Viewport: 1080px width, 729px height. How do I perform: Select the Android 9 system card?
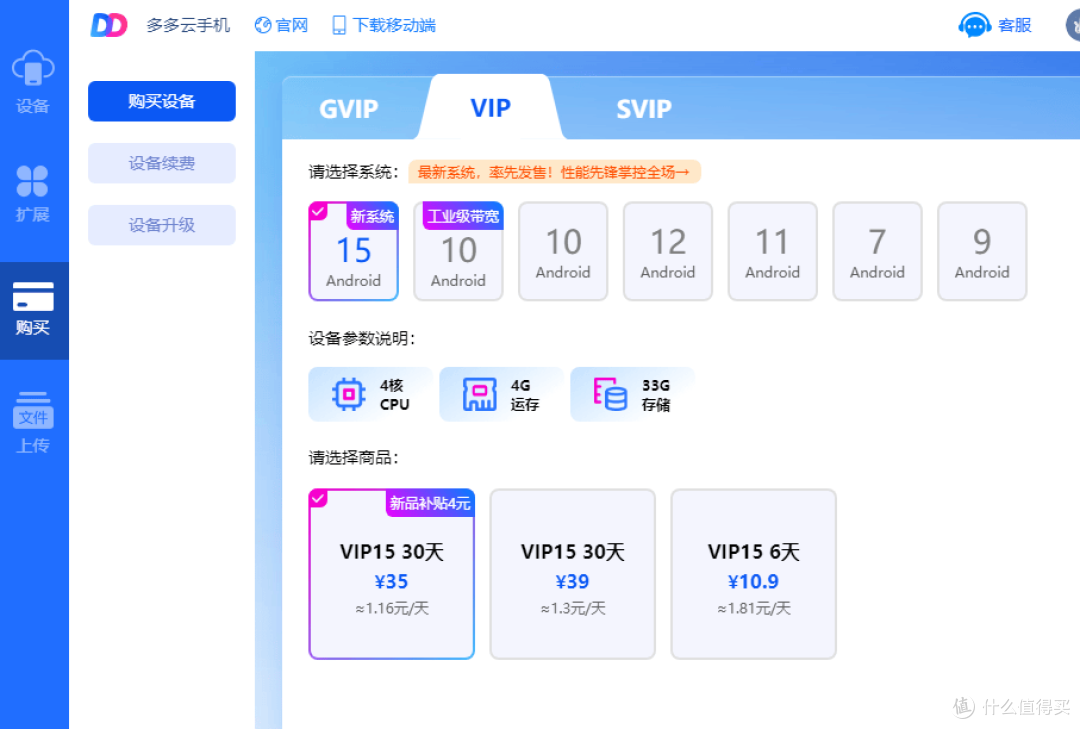982,251
